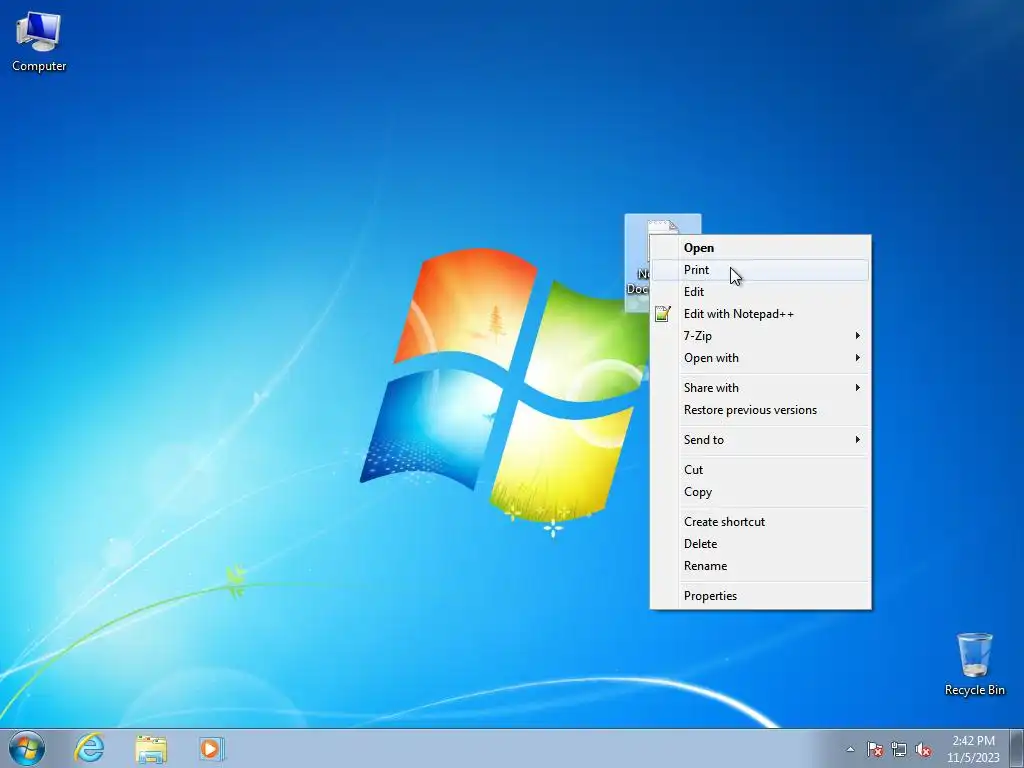This screenshot has height=768, width=1024.
Task: Select Restore previous versions
Action: coord(761,410)
